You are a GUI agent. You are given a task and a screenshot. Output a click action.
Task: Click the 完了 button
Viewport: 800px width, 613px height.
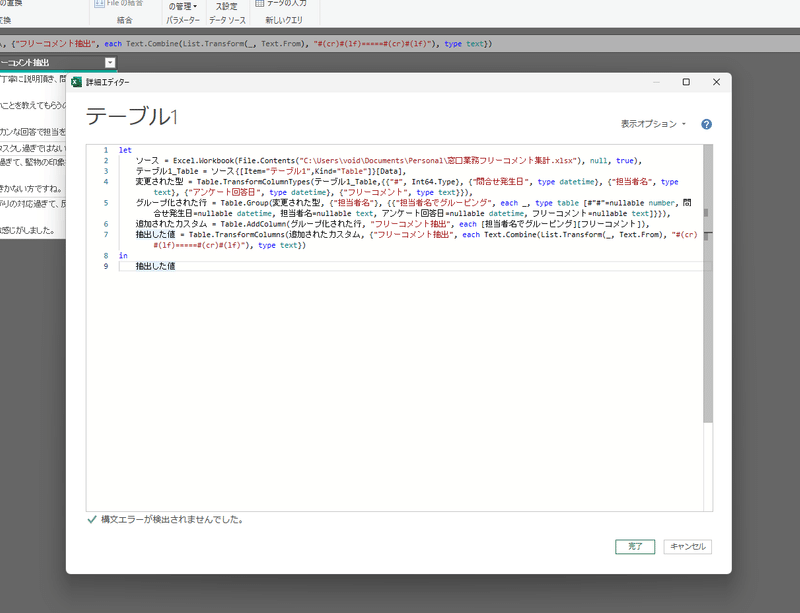635,547
